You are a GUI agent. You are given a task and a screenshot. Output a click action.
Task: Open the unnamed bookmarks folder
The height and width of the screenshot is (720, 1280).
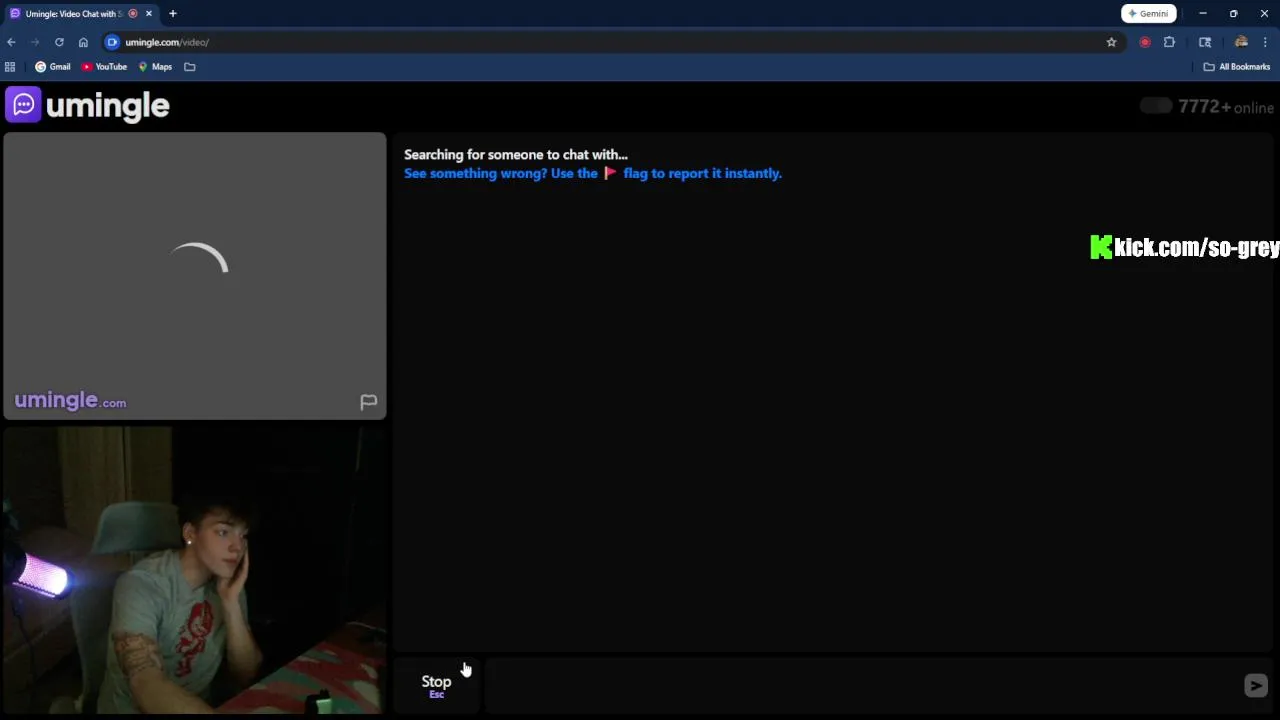click(x=190, y=67)
